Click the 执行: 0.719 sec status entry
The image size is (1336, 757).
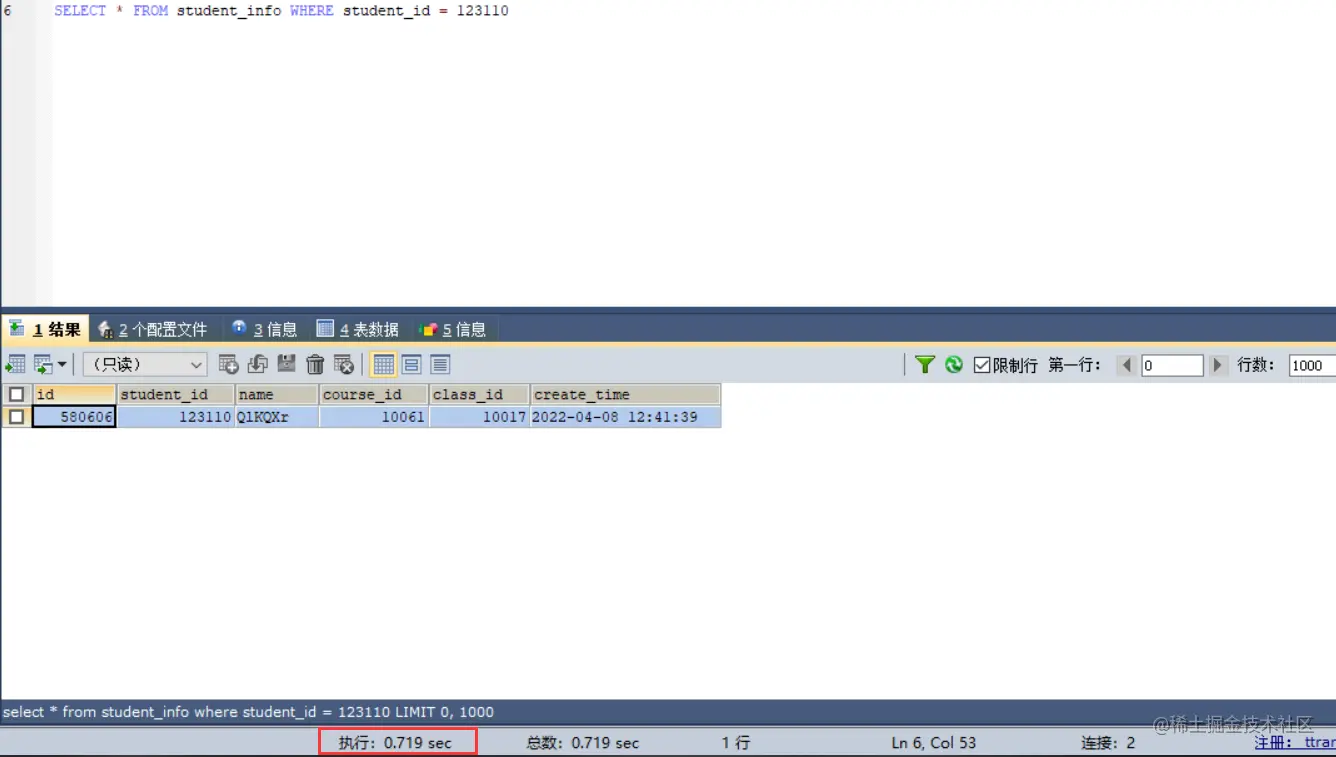(x=395, y=743)
